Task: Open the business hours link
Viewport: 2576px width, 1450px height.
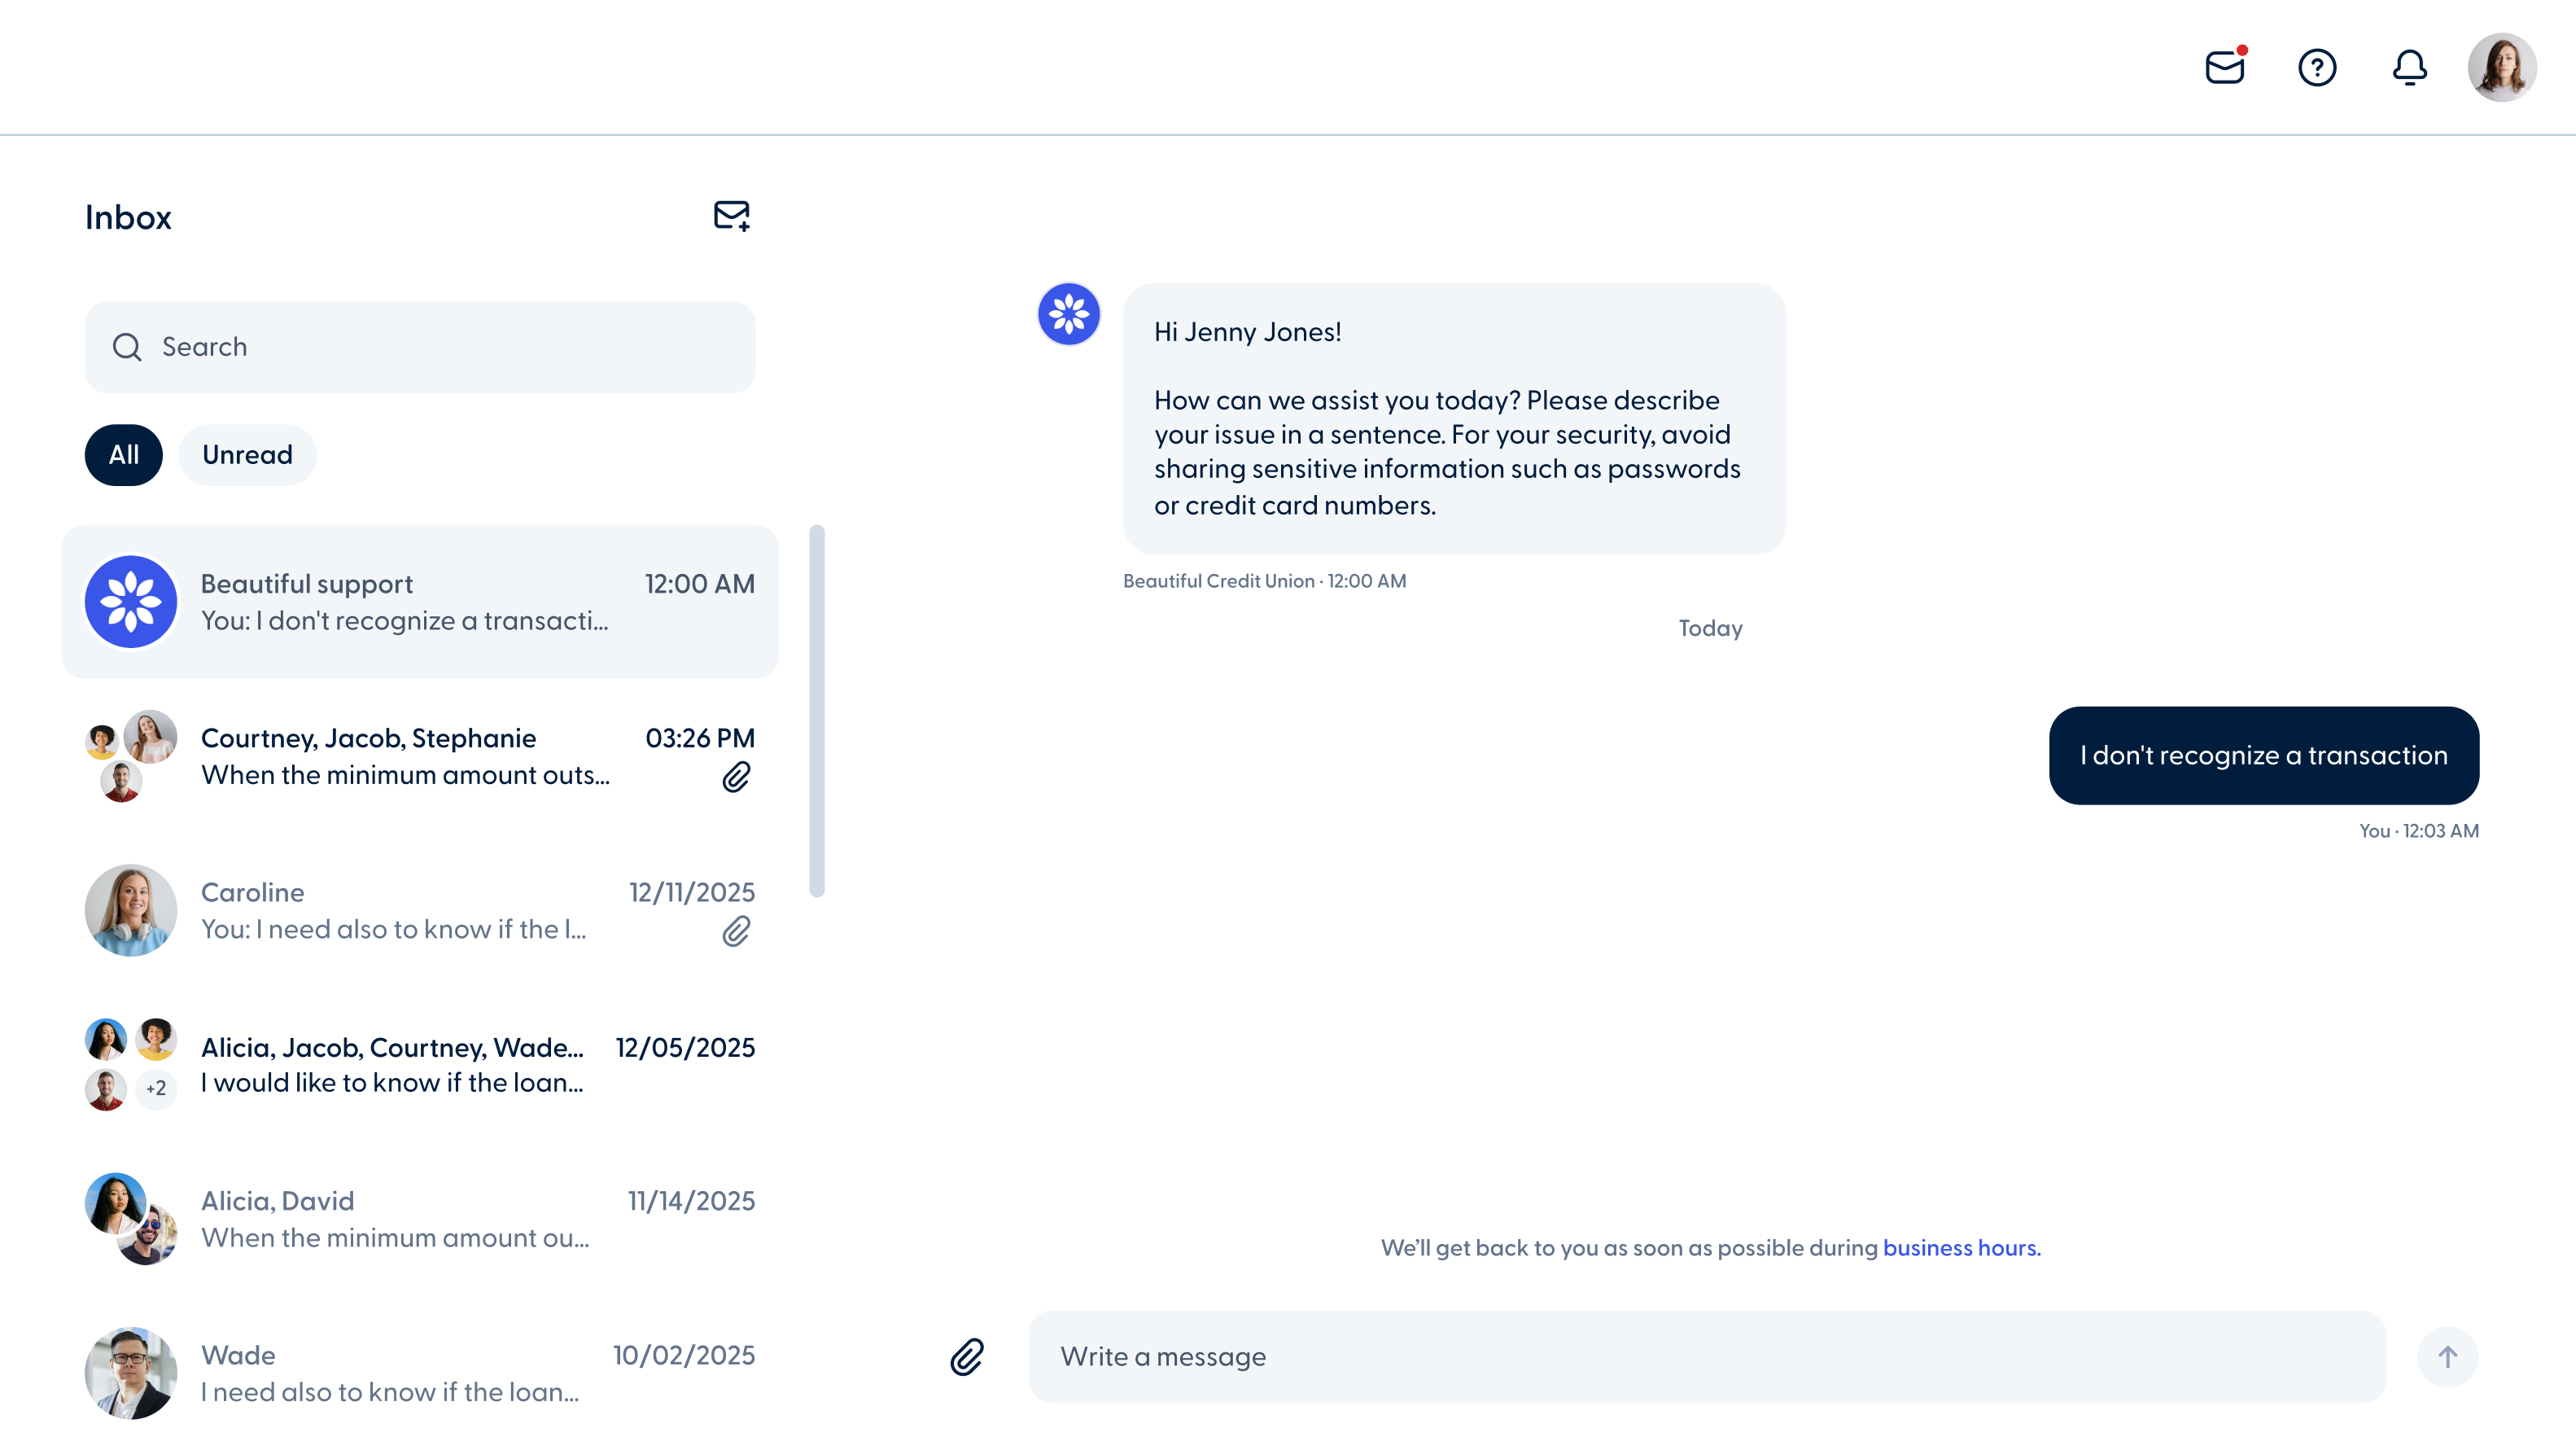Action: coord(1961,1248)
